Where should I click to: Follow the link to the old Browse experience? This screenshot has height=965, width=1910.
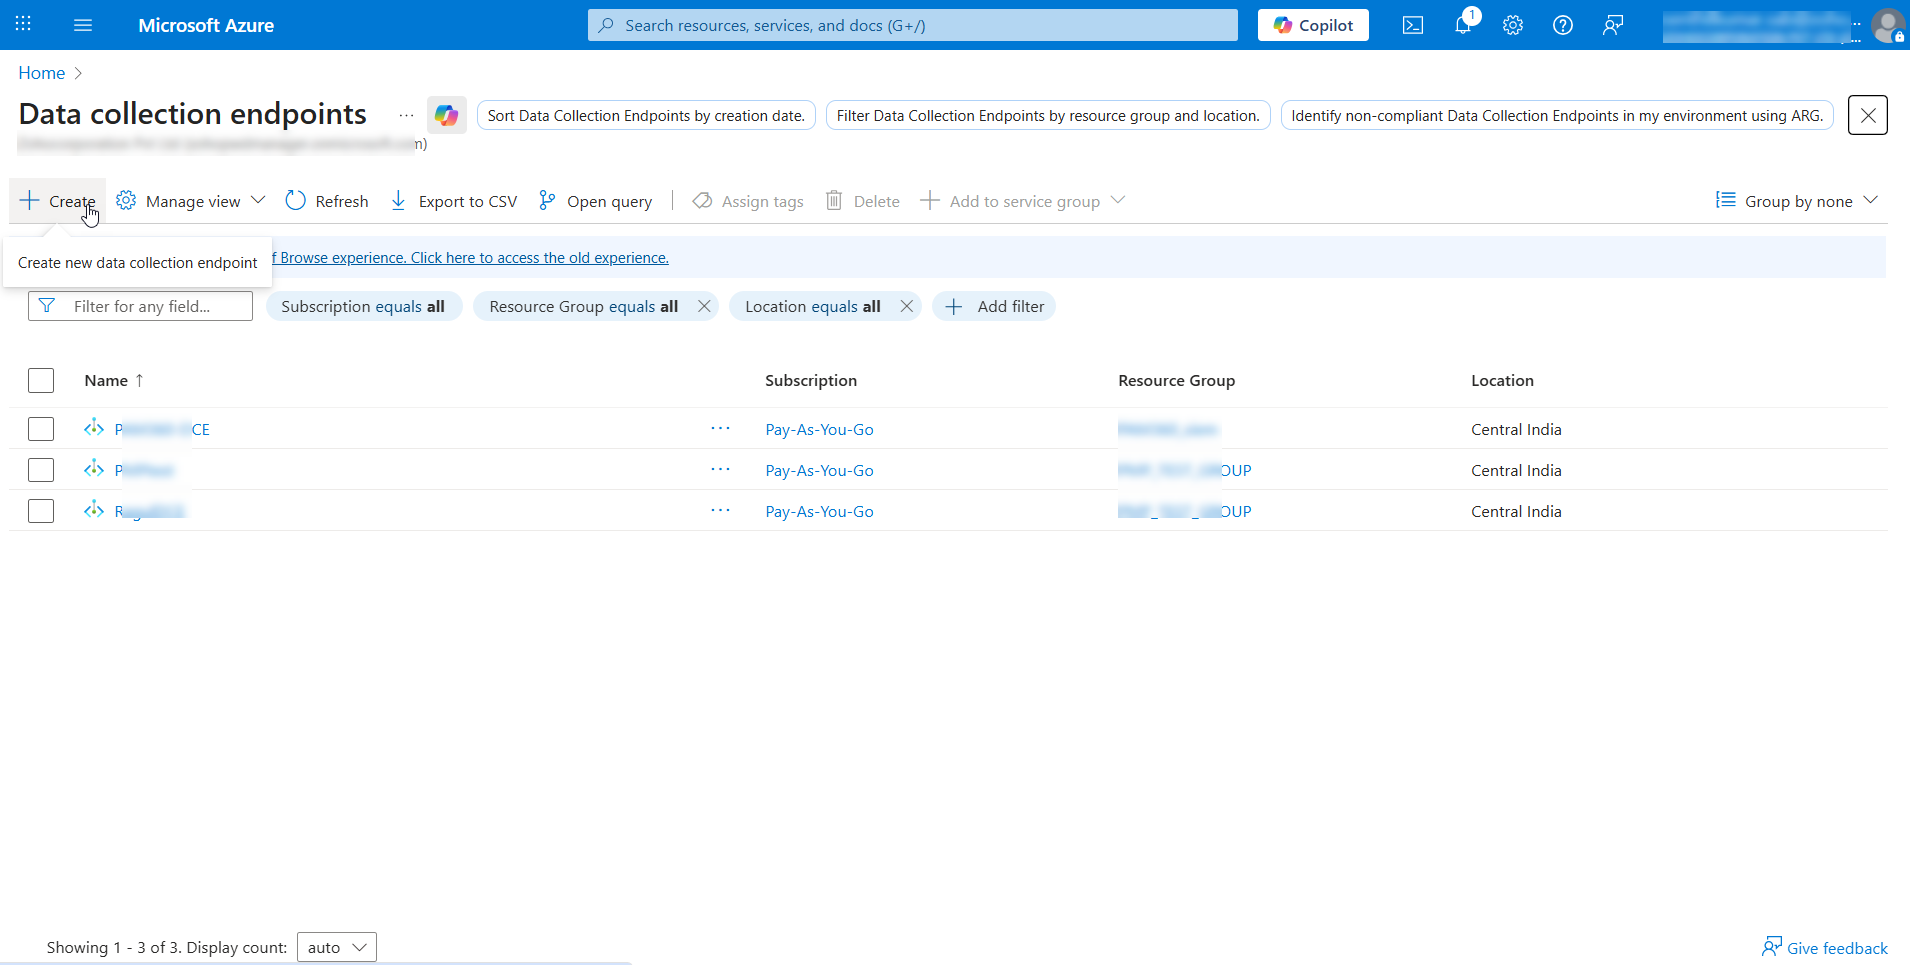(x=470, y=257)
